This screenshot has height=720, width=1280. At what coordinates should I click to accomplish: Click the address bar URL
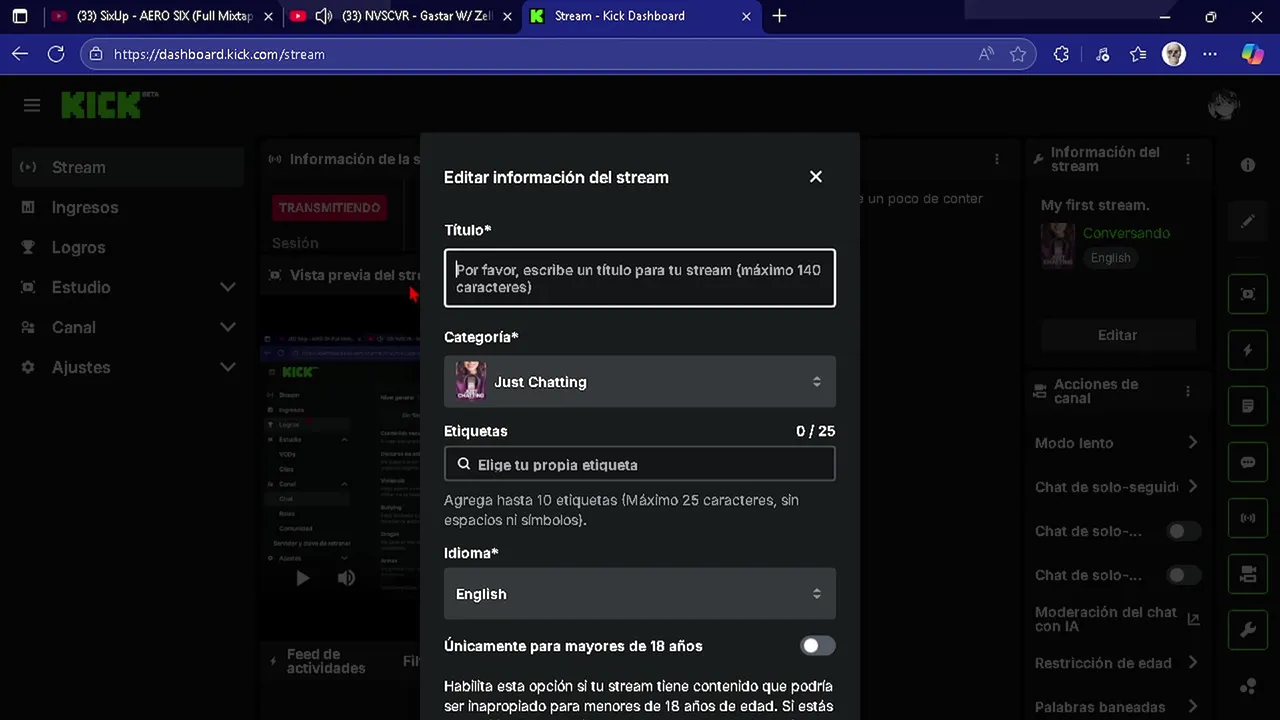tap(219, 54)
